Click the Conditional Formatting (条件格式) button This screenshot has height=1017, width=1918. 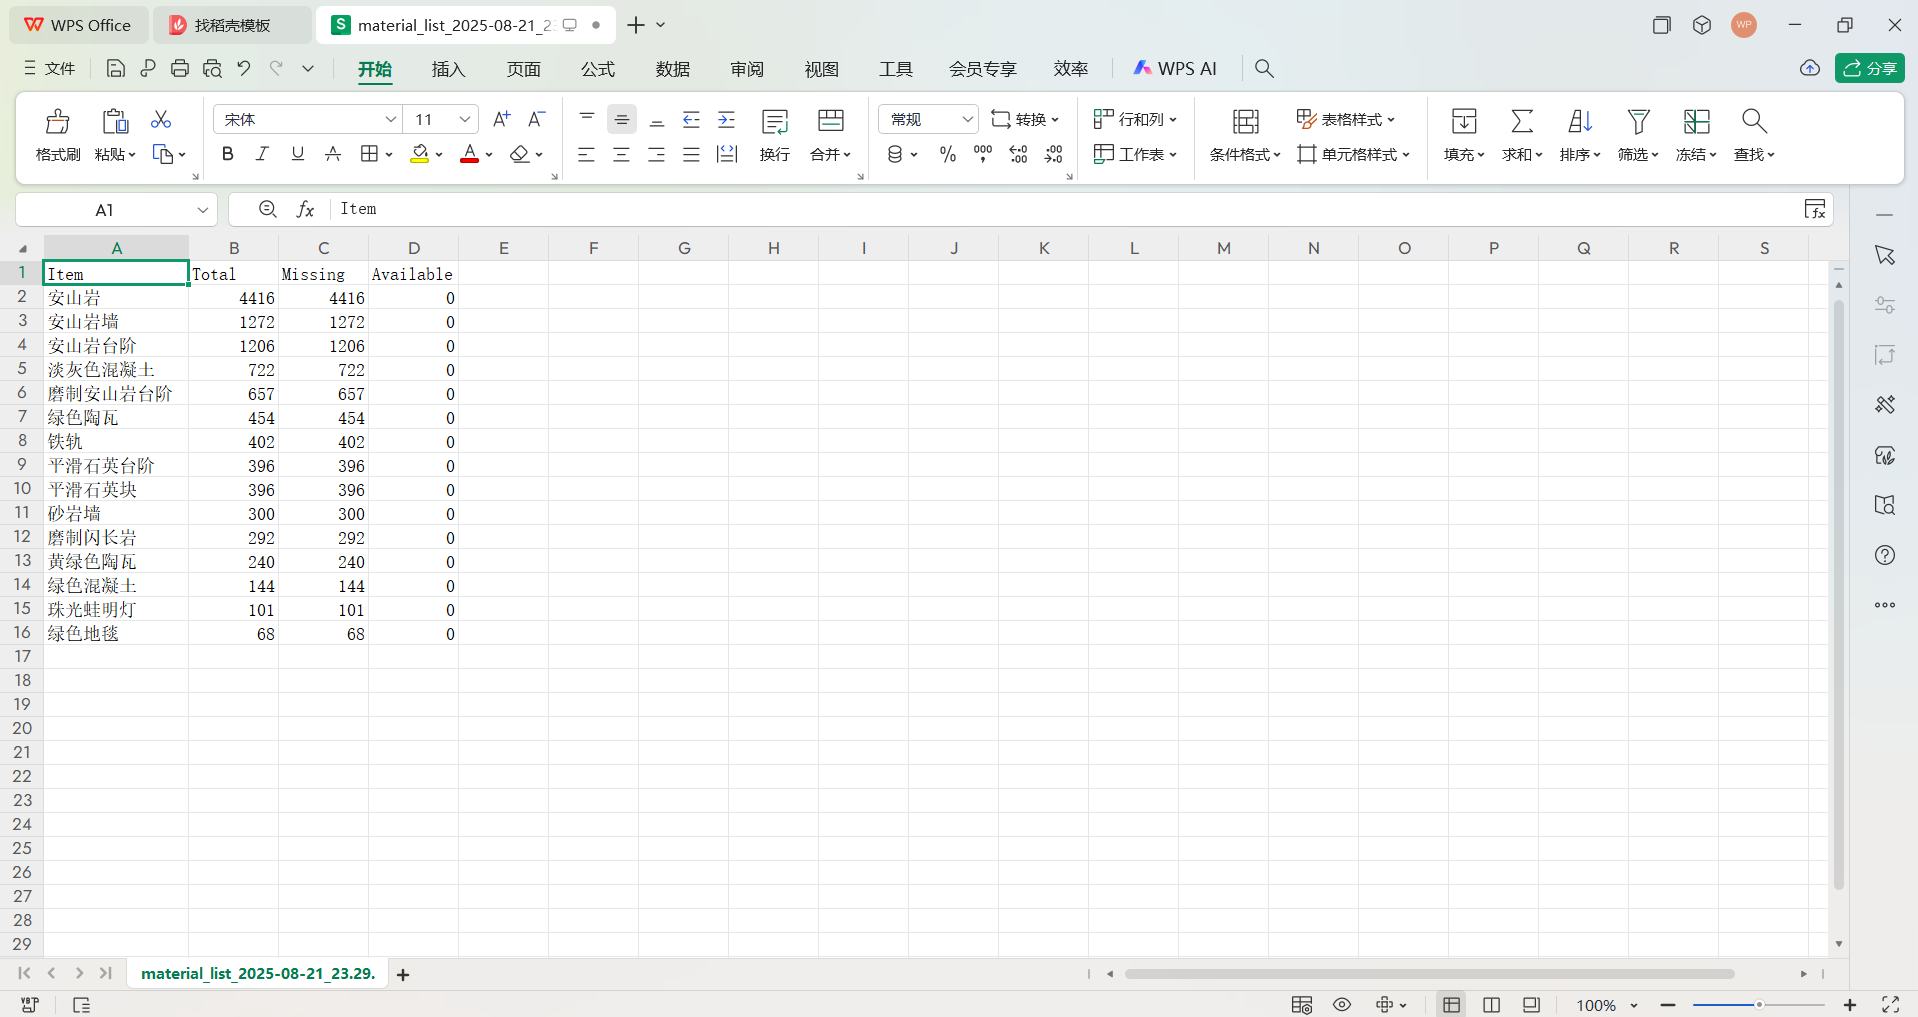(1245, 135)
